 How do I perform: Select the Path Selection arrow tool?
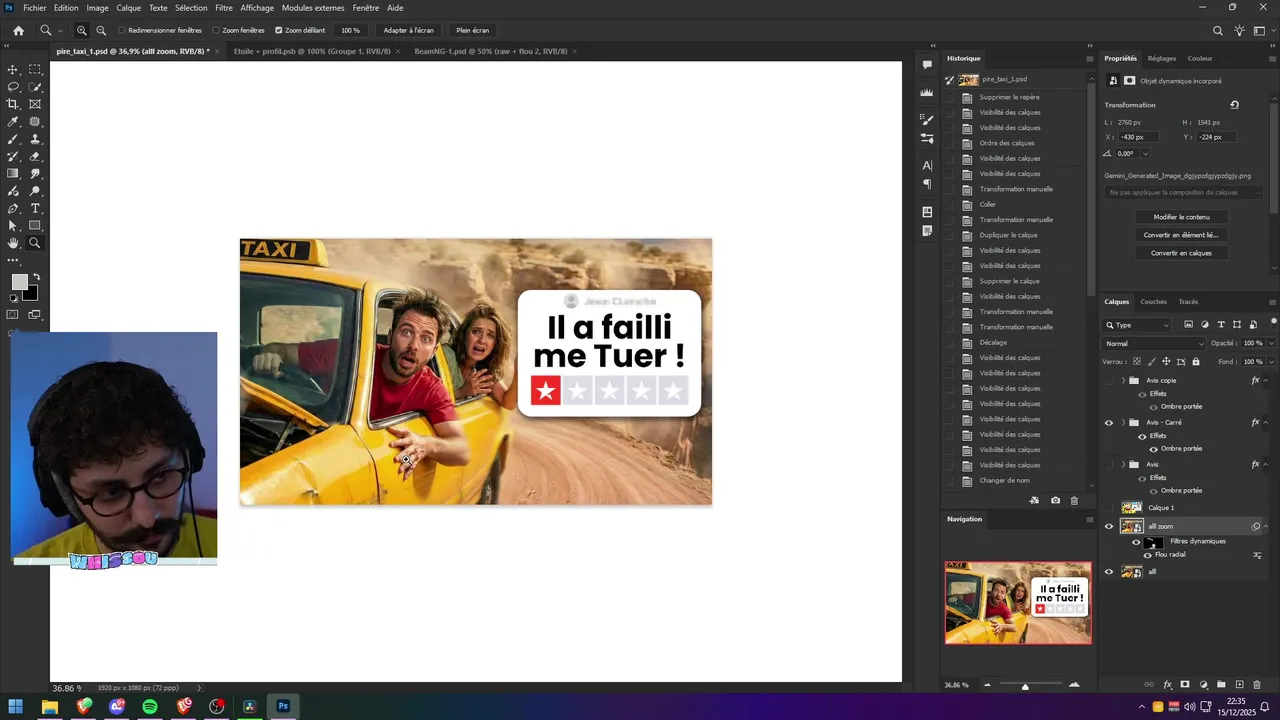(13, 225)
